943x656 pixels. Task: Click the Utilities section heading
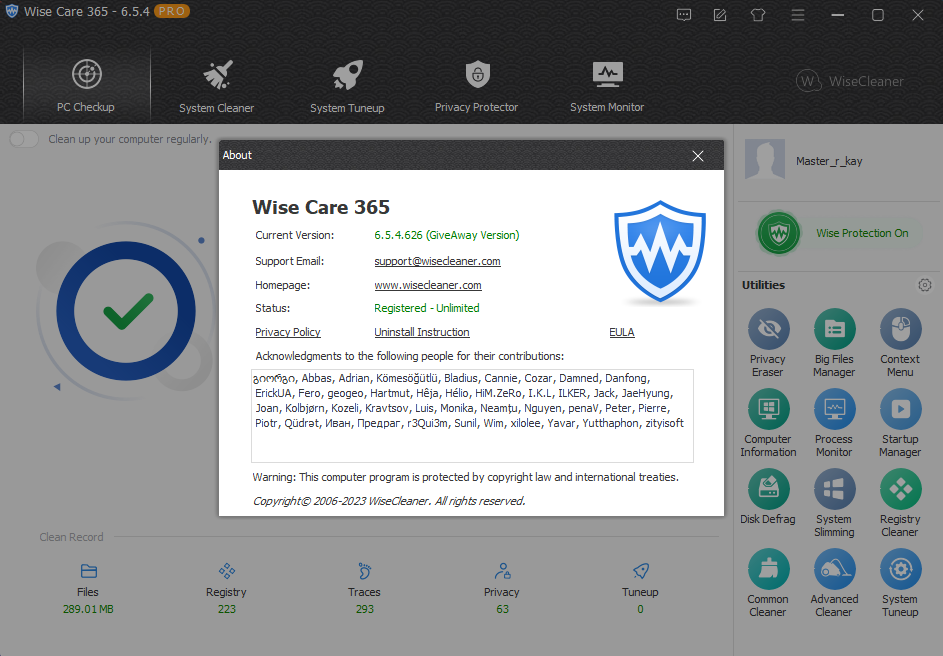(763, 285)
